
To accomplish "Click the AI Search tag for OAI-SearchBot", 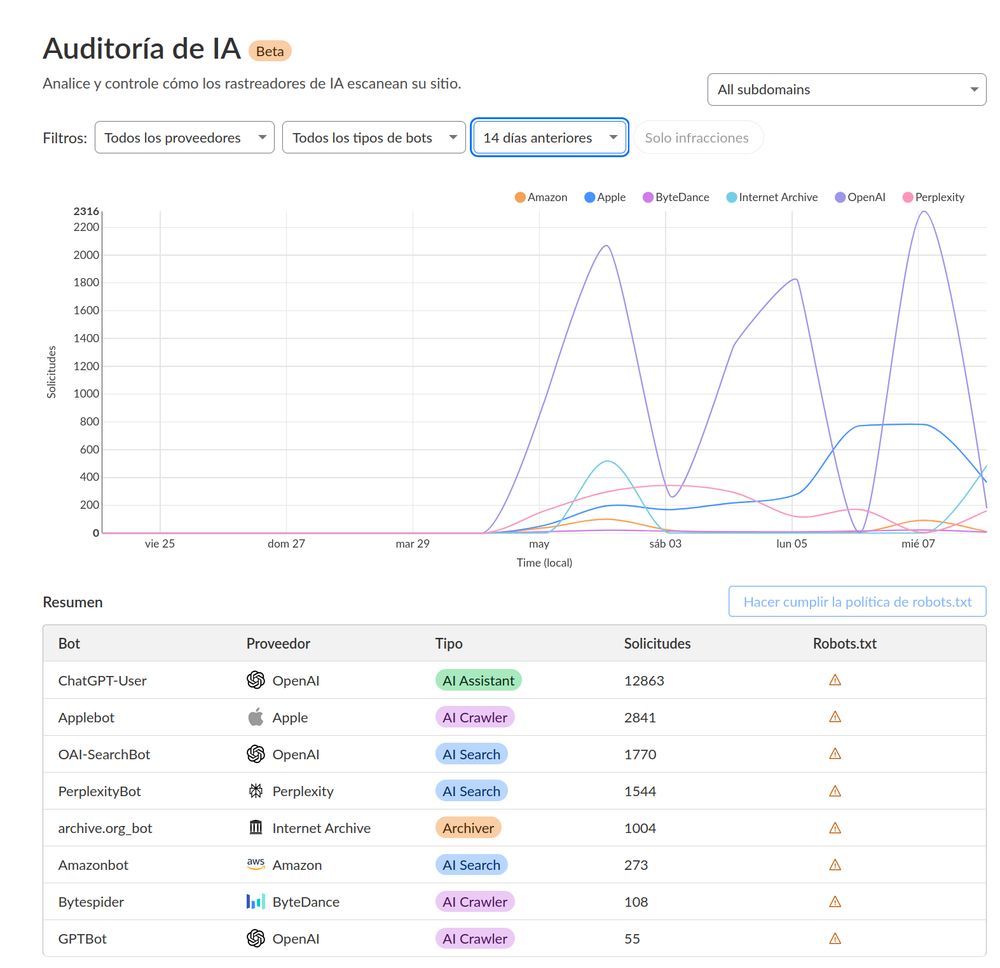I will coord(471,754).
